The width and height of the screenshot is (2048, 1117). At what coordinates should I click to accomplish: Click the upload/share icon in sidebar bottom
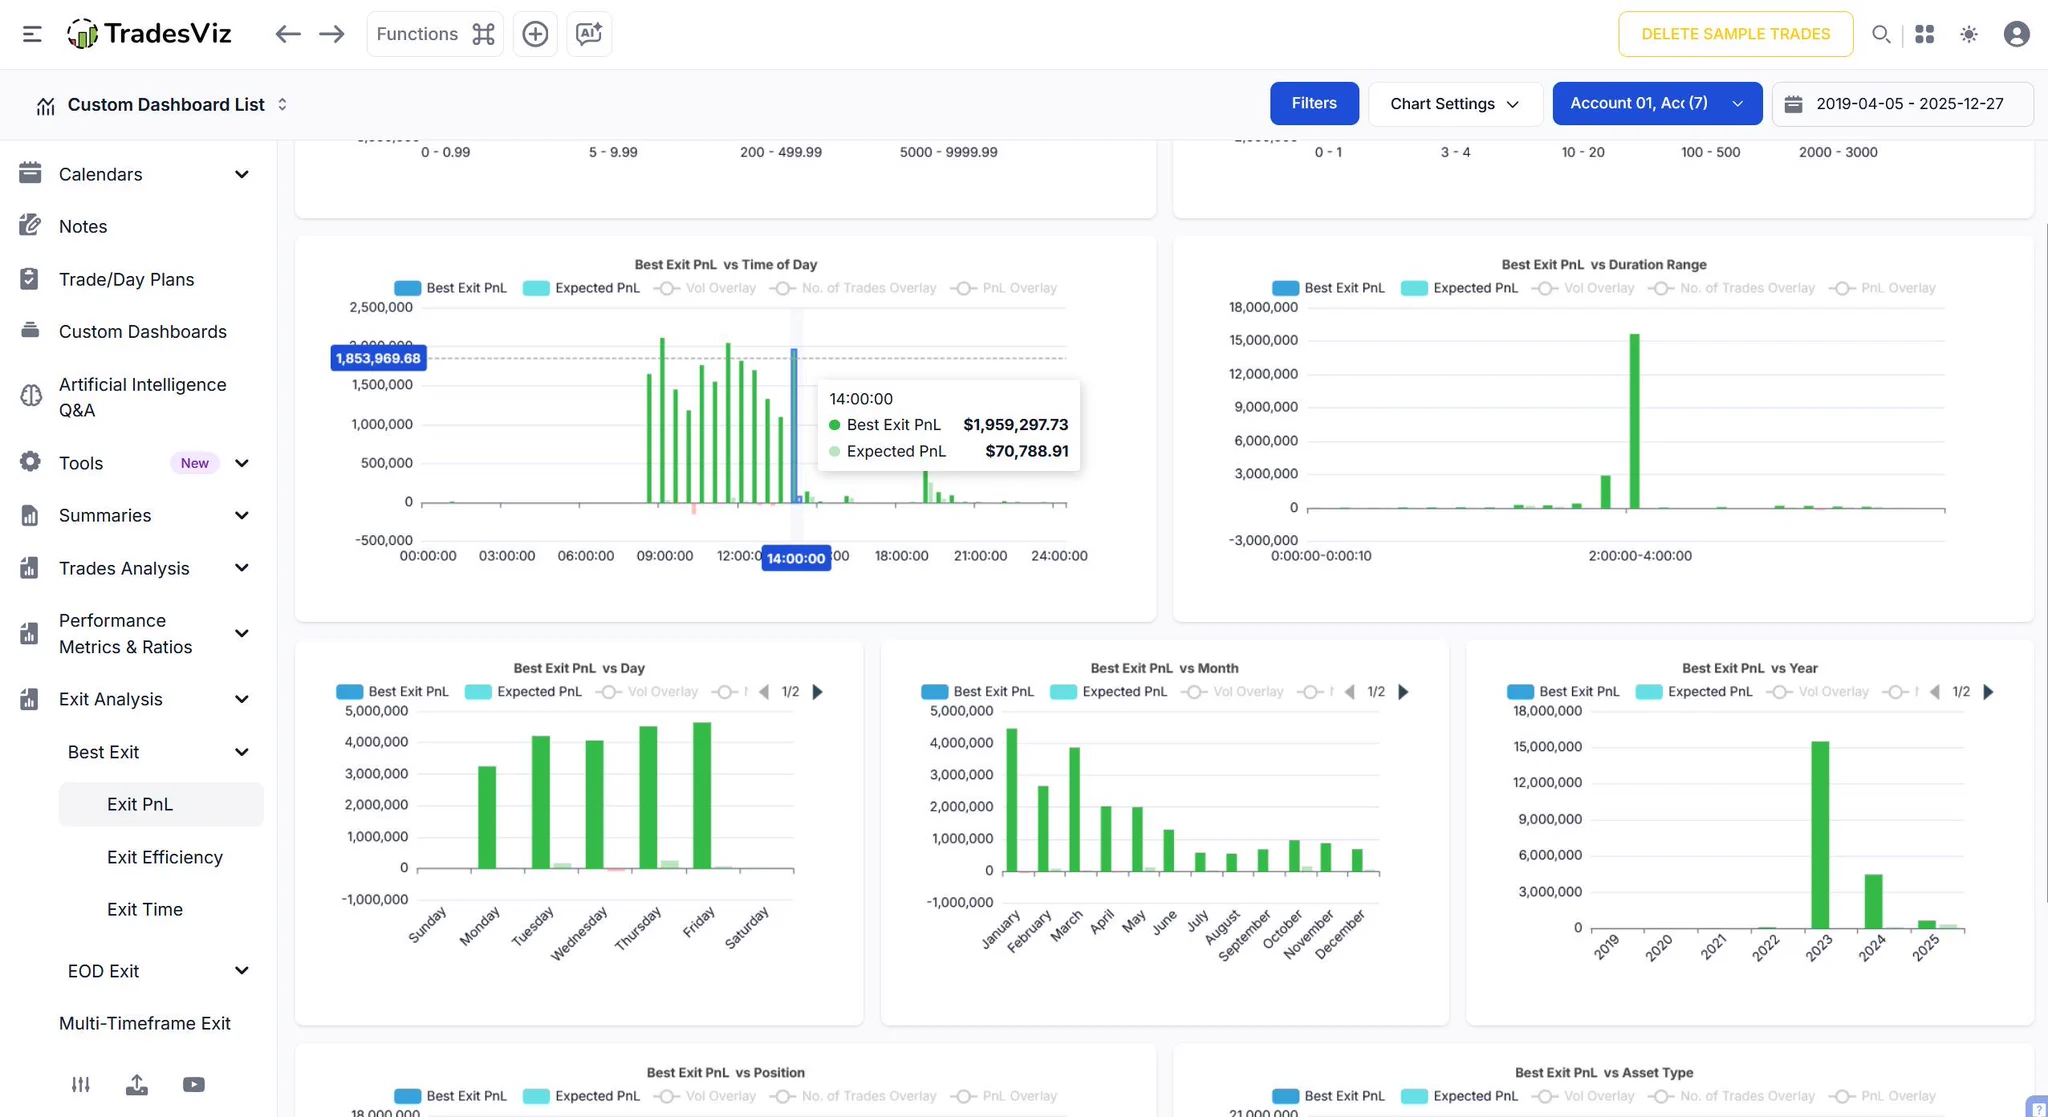coord(137,1084)
